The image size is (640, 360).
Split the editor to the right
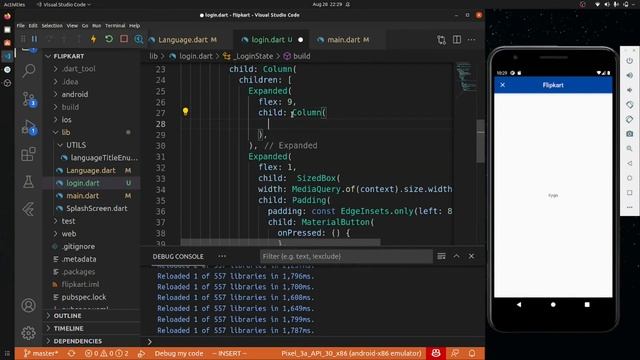pos(457,40)
